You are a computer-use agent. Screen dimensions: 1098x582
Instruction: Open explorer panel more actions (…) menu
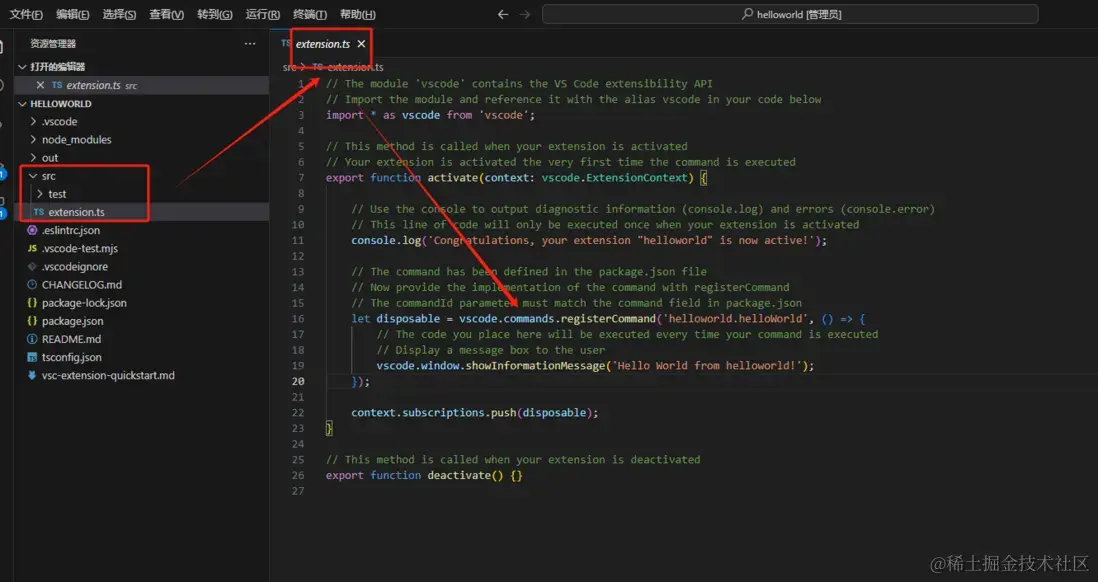tap(250, 43)
